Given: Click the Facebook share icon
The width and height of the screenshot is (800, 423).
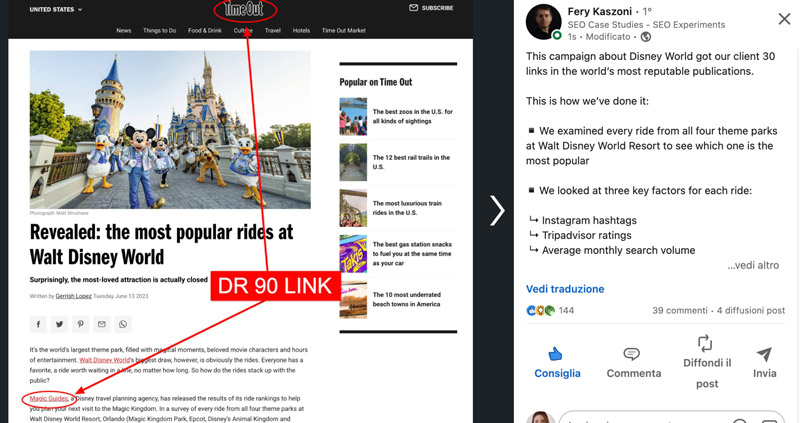Looking at the screenshot, I should 38,324.
